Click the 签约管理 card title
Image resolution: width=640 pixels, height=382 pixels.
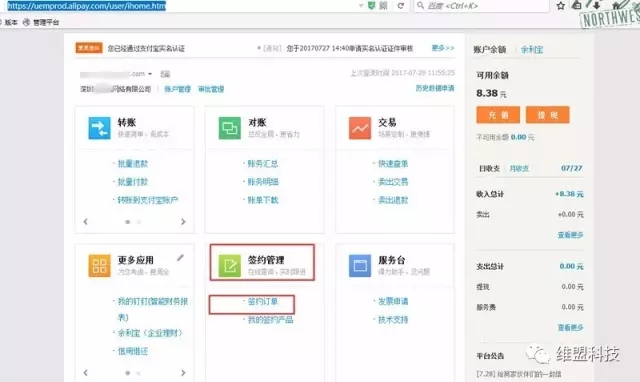(266, 260)
